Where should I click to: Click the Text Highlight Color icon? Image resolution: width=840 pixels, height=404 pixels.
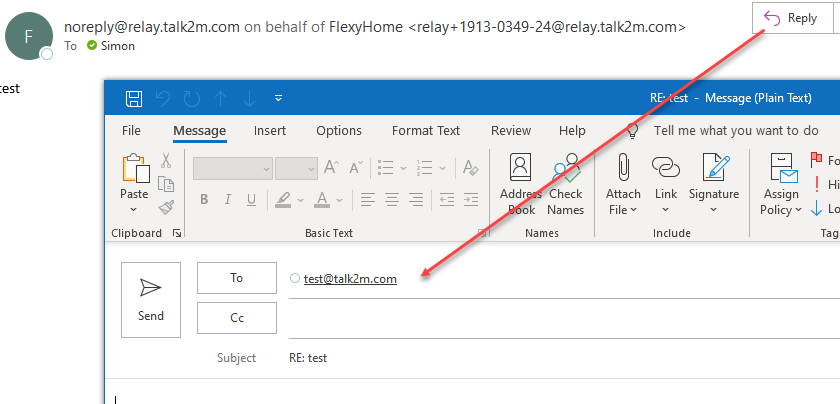[x=283, y=200]
